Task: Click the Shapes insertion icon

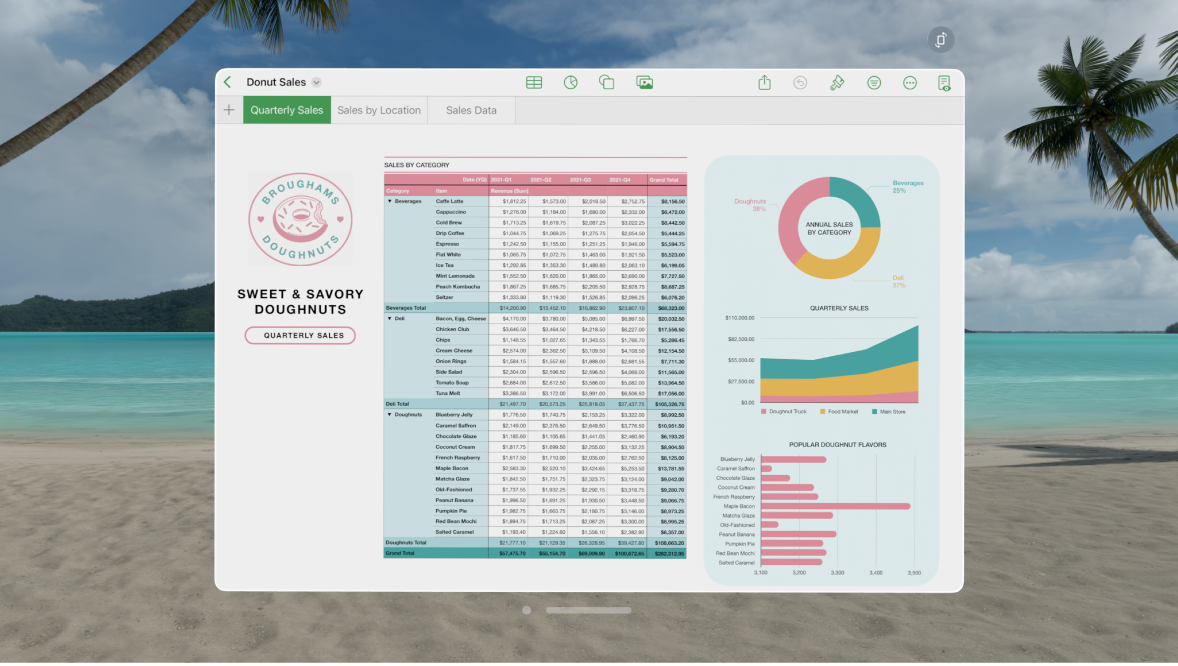Action: pyautogui.click(x=607, y=82)
